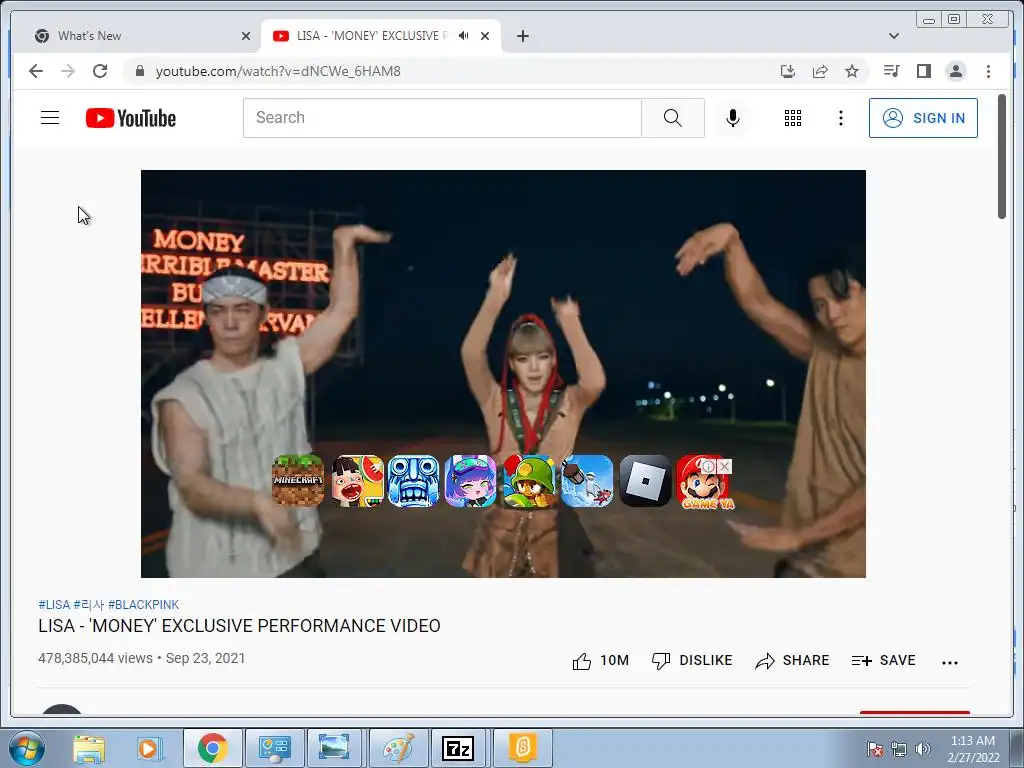
Task: Close the What's New tab
Action: [246, 36]
